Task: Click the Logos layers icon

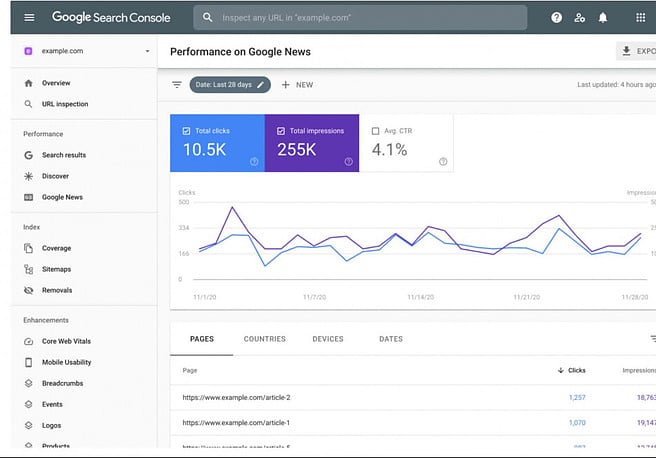Action: [x=28, y=425]
